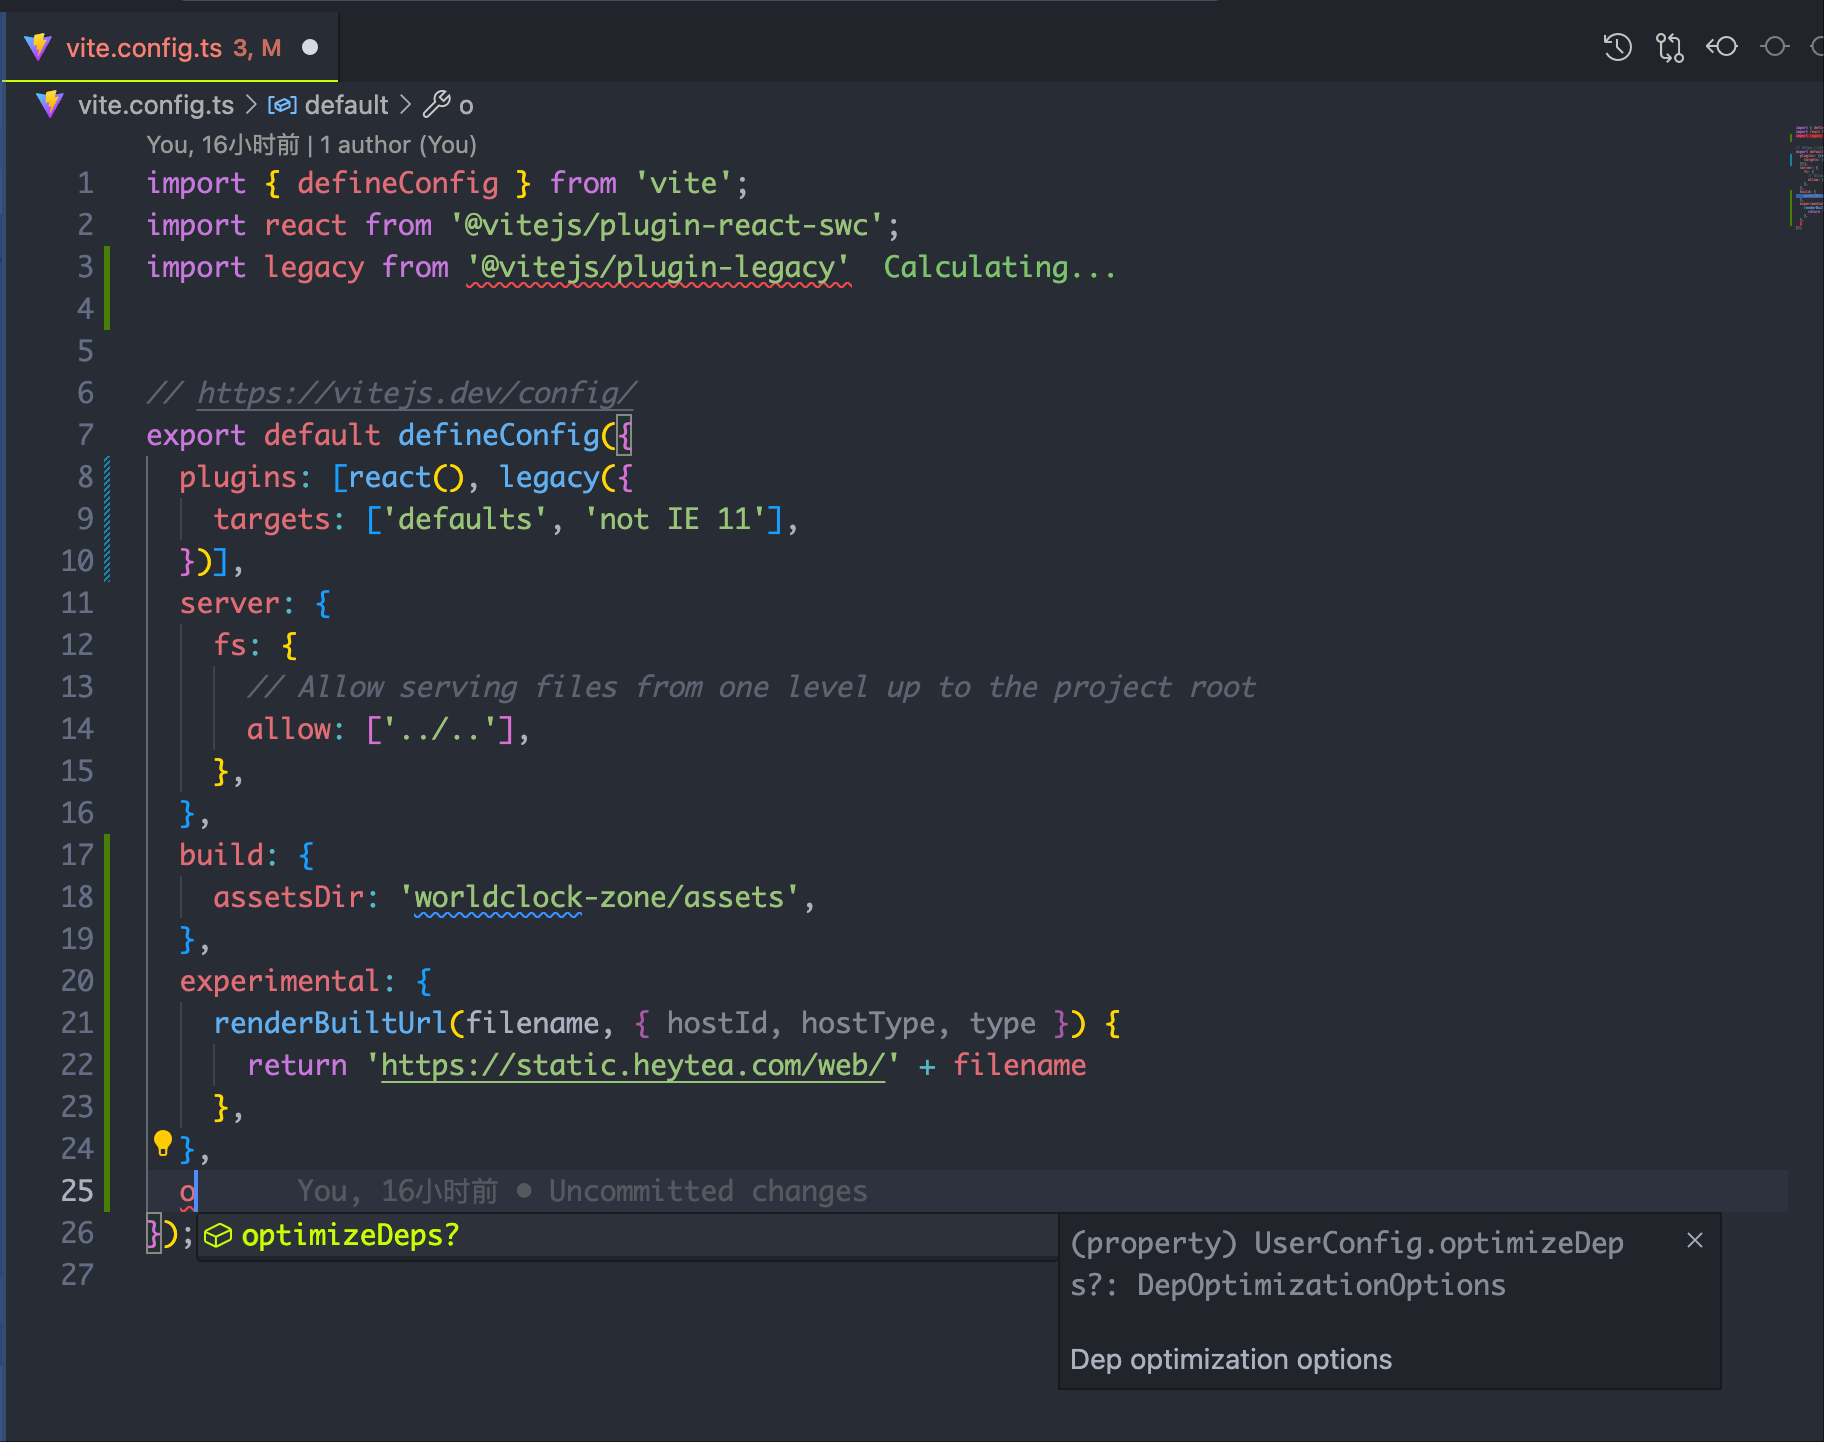Click the wrench property icon in breadcrumbs
1824x1442 pixels.
coord(437,104)
